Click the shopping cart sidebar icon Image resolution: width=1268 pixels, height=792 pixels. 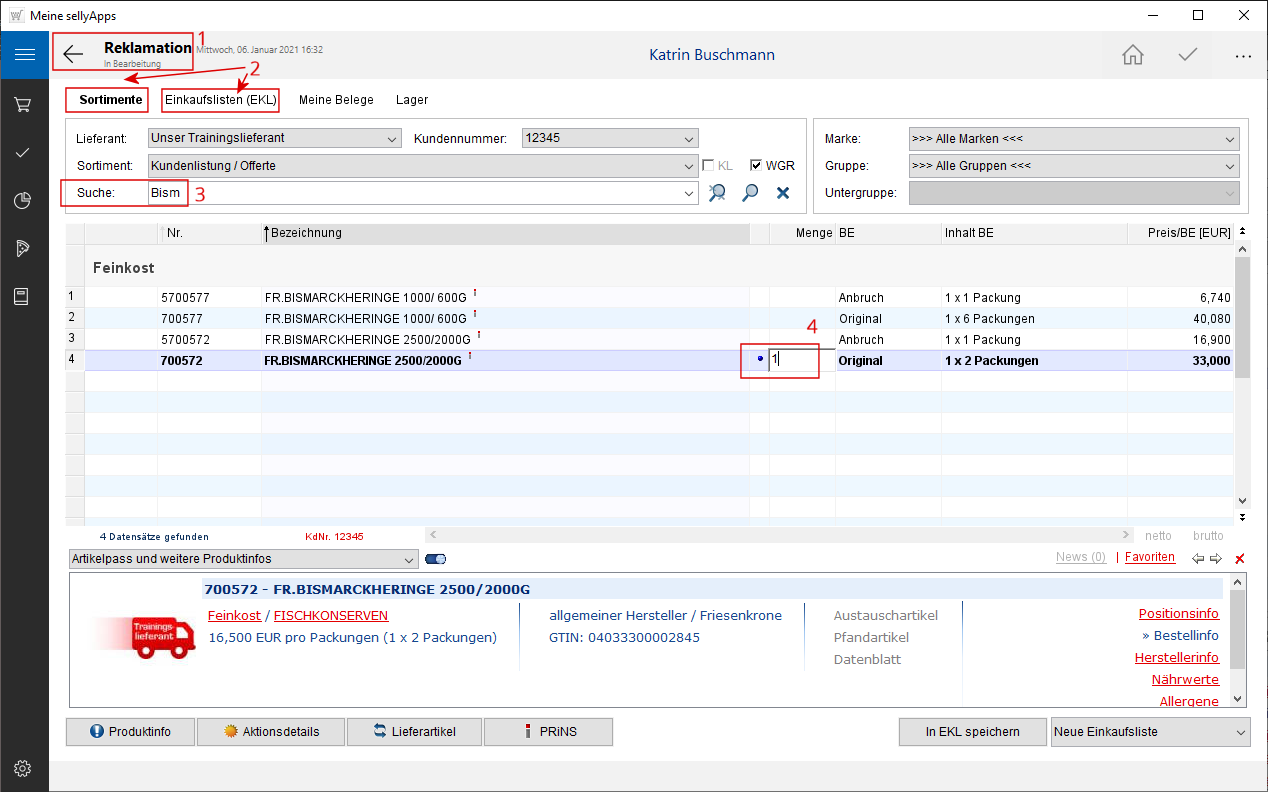tap(24, 104)
